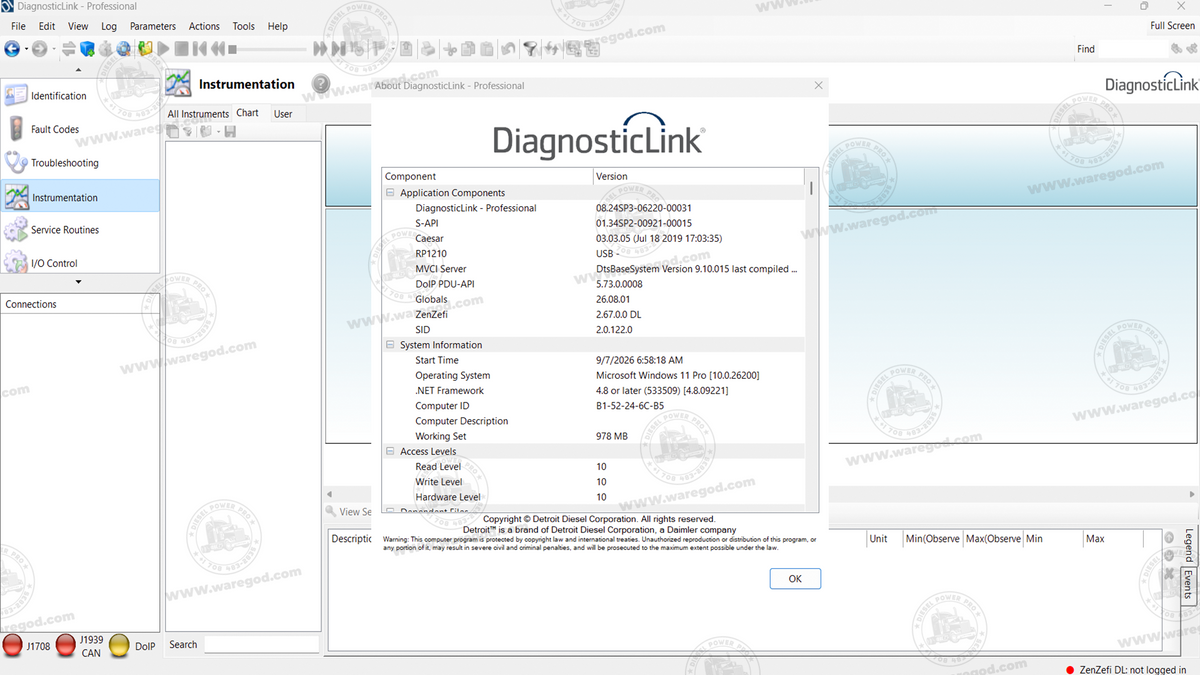
Task: Click the skip-to-start playback button
Action: 199,48
